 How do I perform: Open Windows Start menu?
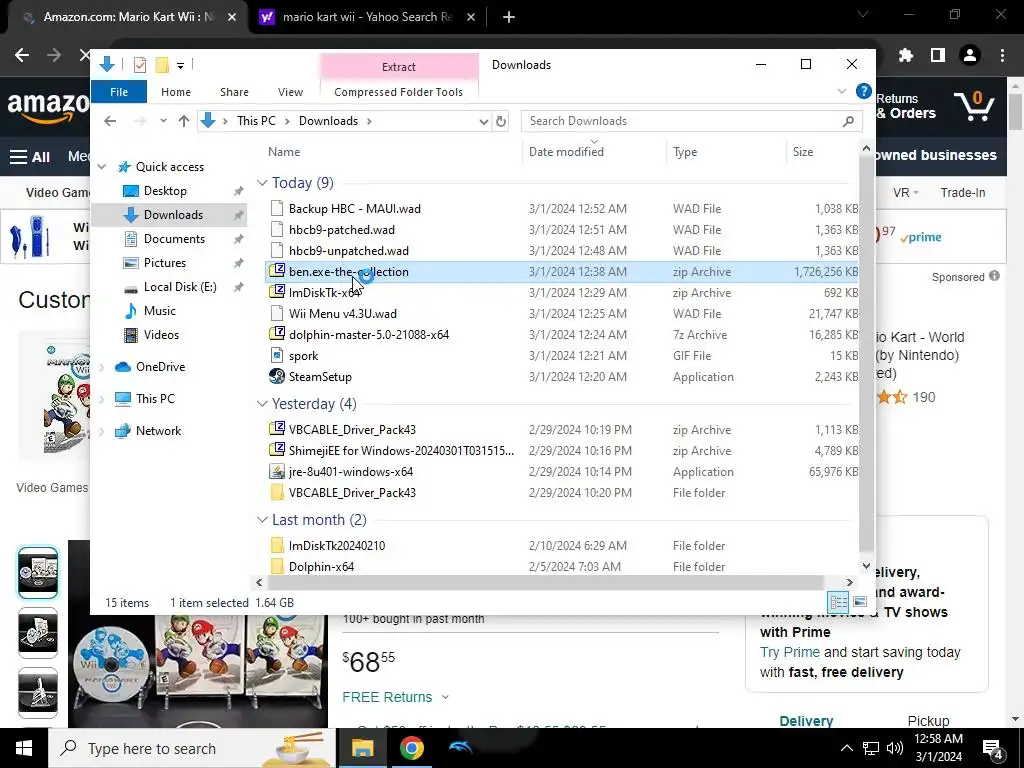(x=24, y=748)
